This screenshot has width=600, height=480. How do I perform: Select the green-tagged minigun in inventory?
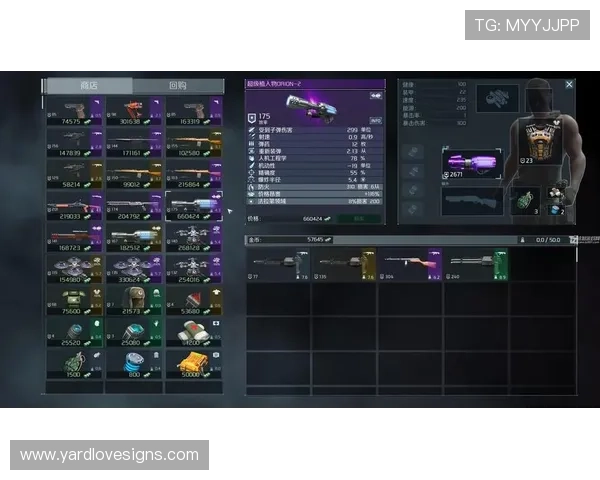pyautogui.click(x=475, y=264)
